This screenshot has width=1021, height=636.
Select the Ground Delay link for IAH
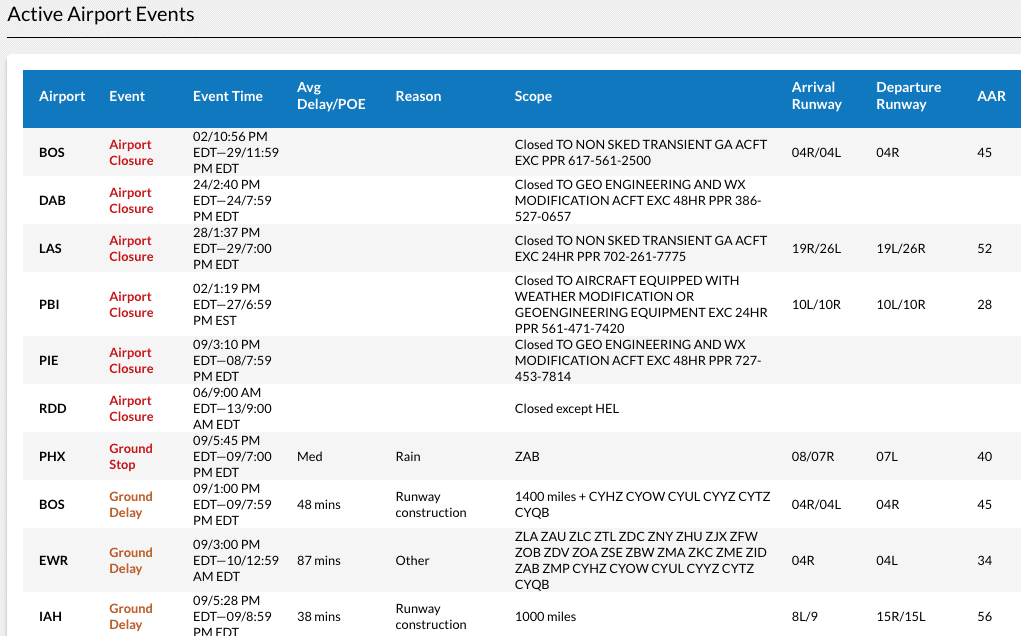130,616
